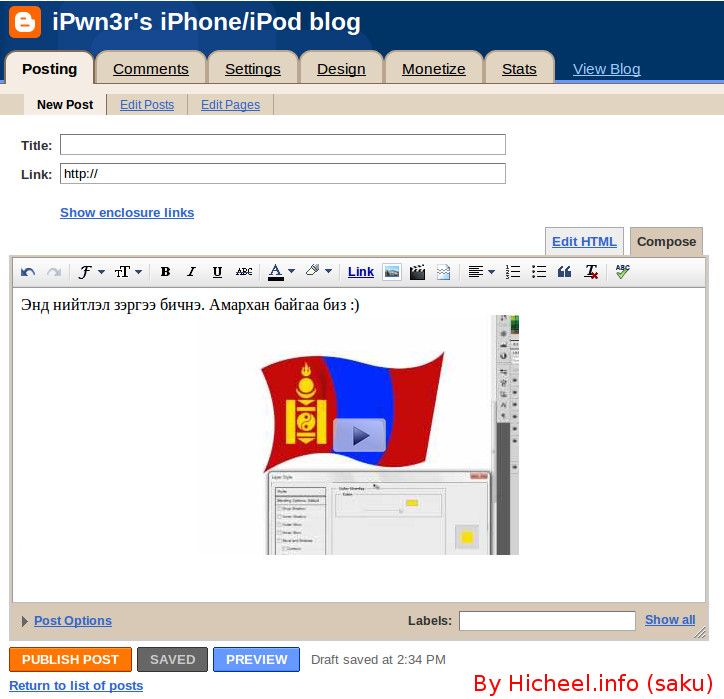The width and height of the screenshot is (724, 699).
Task: Focus the Title input field
Action: pos(283,145)
